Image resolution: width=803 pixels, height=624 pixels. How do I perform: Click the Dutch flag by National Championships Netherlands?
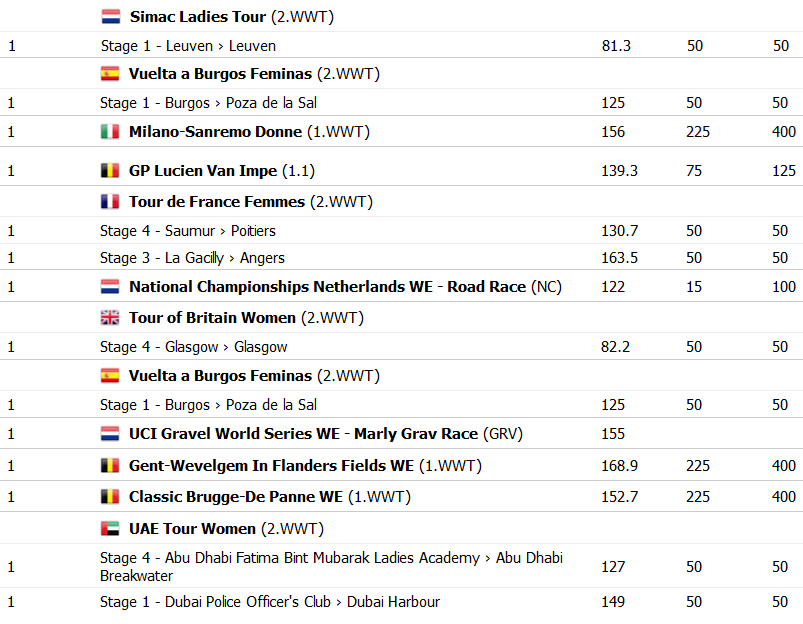(x=110, y=286)
